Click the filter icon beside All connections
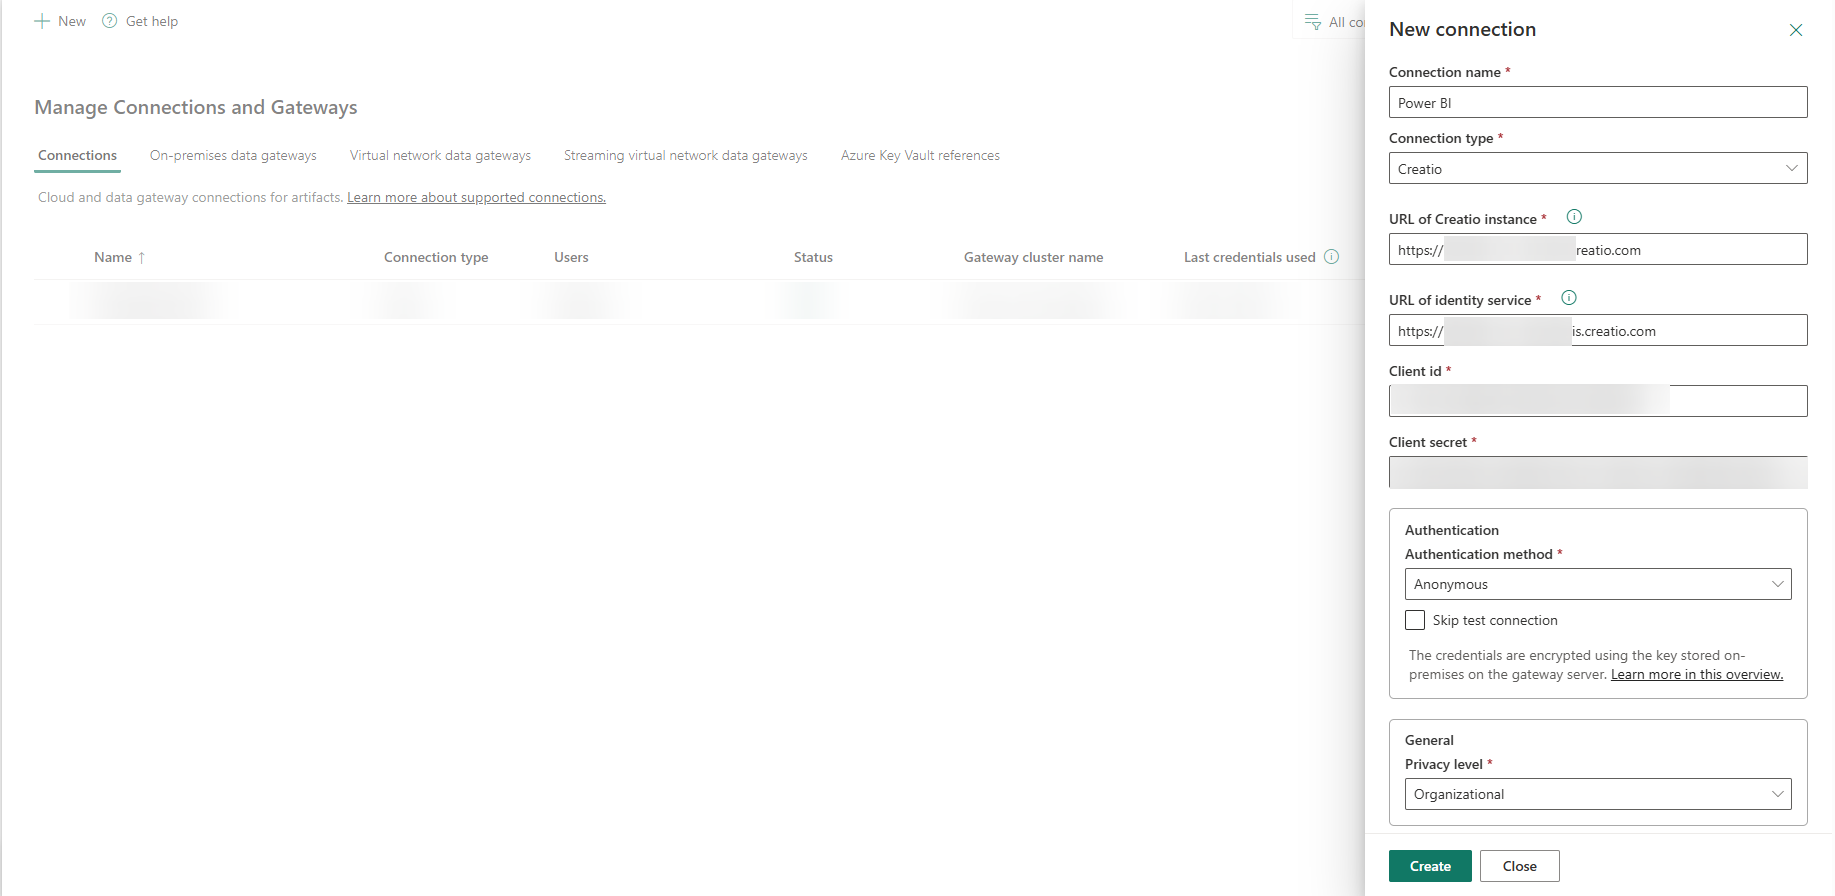This screenshot has width=1835, height=896. click(x=1313, y=22)
